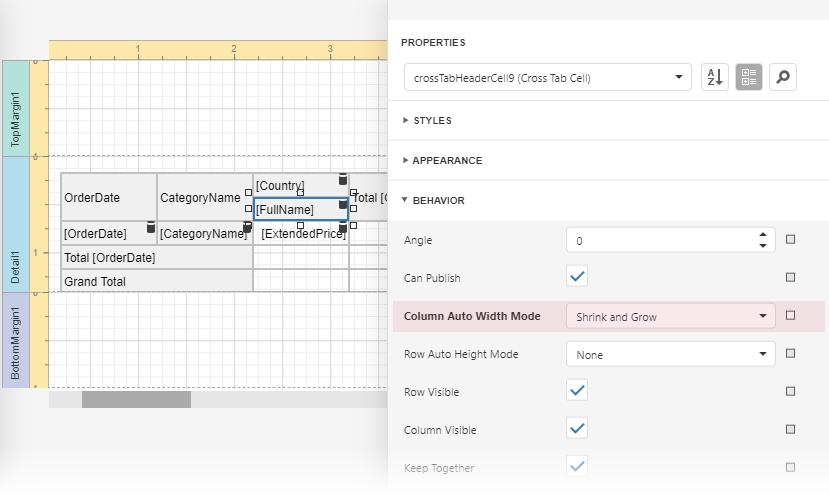Uncheck the Can Publish checkbox
Image resolution: width=829 pixels, height=494 pixels.
pos(577,277)
